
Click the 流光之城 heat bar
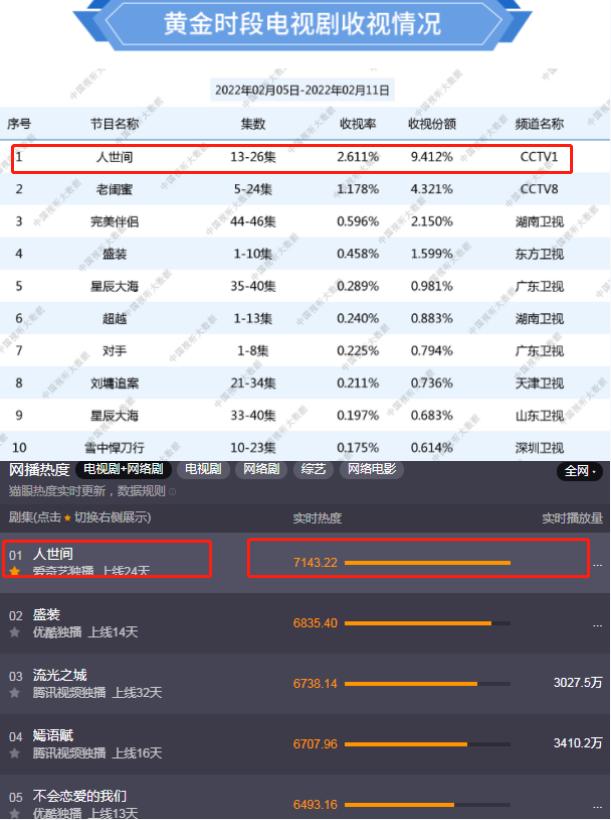pyautogui.click(x=427, y=684)
